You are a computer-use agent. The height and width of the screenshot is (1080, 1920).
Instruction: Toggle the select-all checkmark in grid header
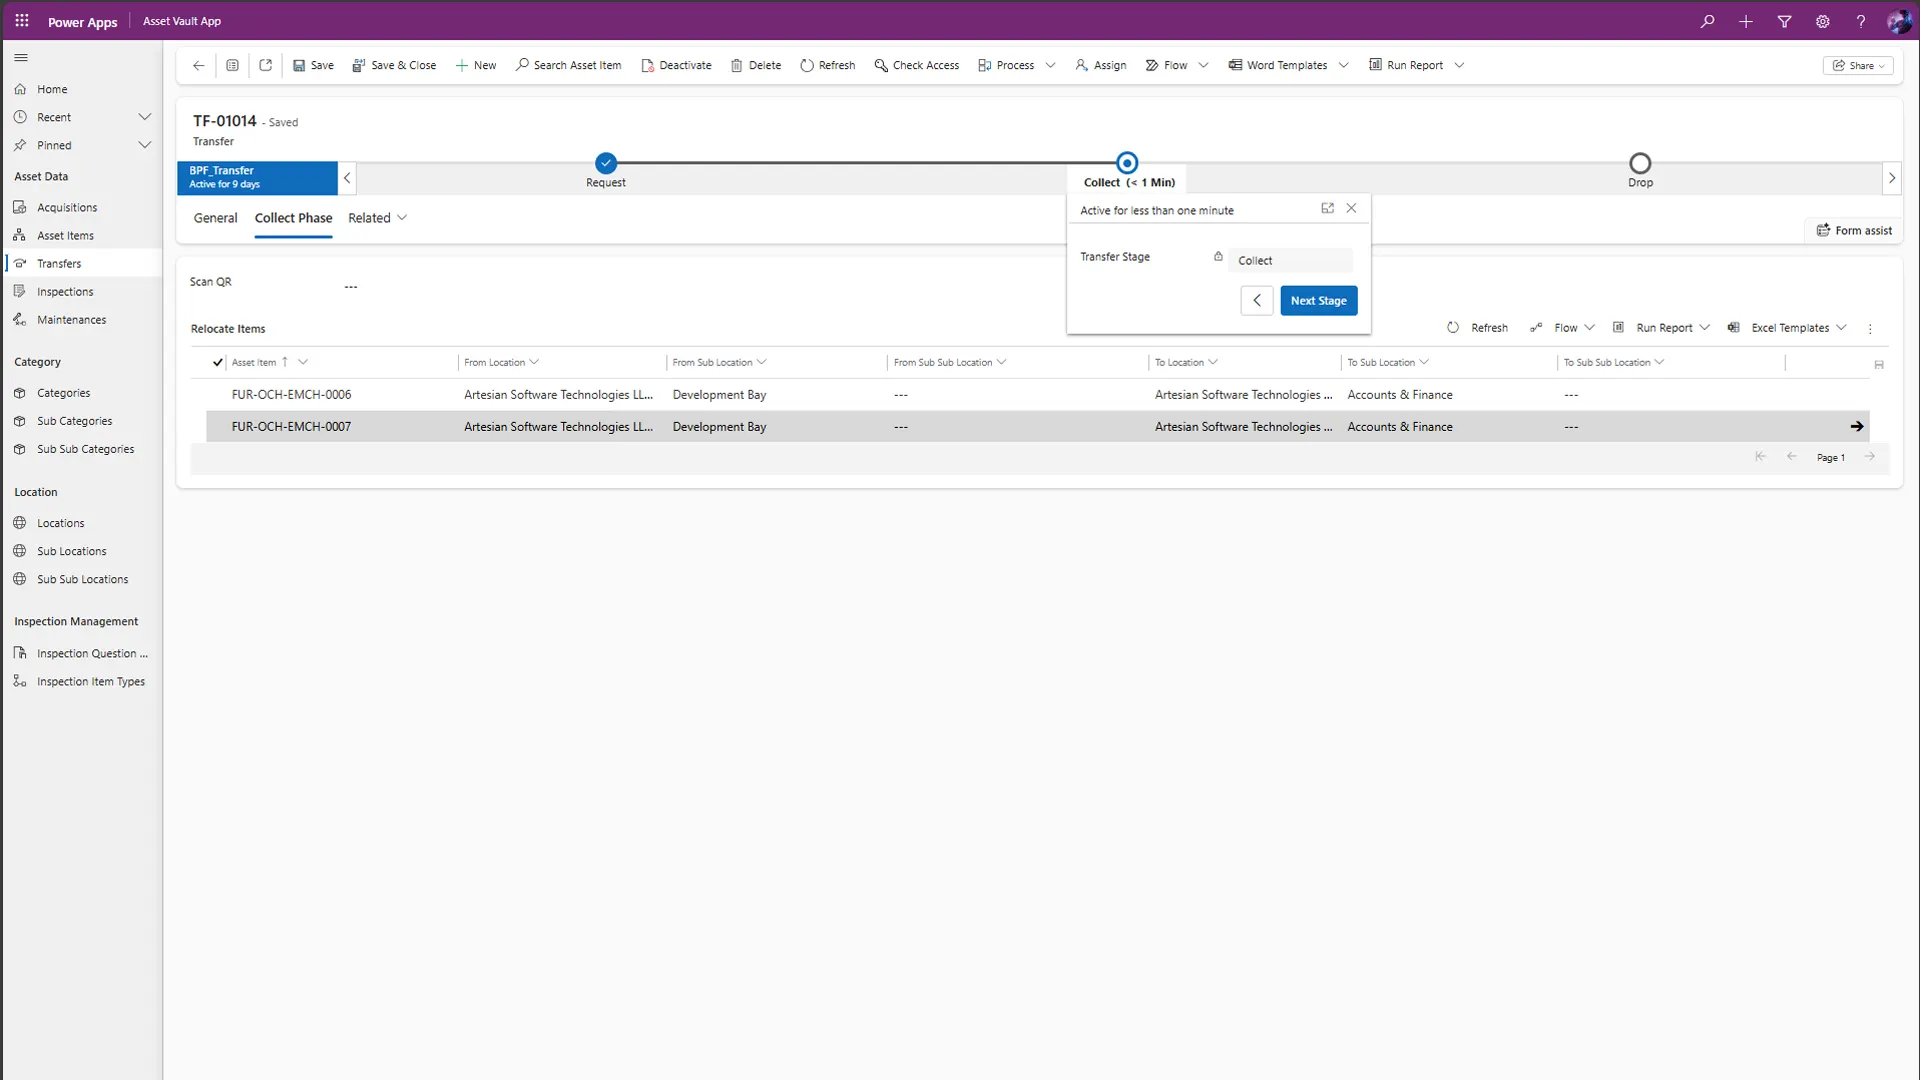tap(217, 362)
